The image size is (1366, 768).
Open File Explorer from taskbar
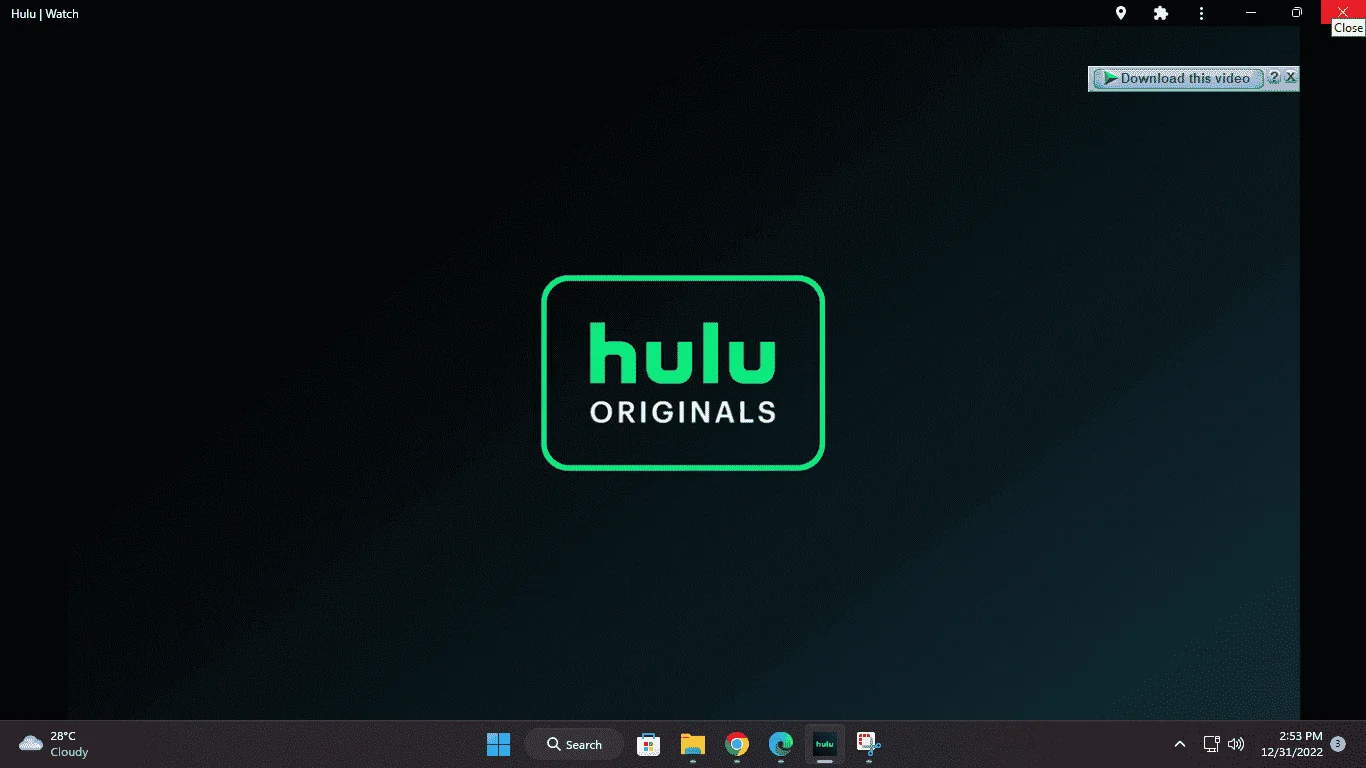pos(693,744)
